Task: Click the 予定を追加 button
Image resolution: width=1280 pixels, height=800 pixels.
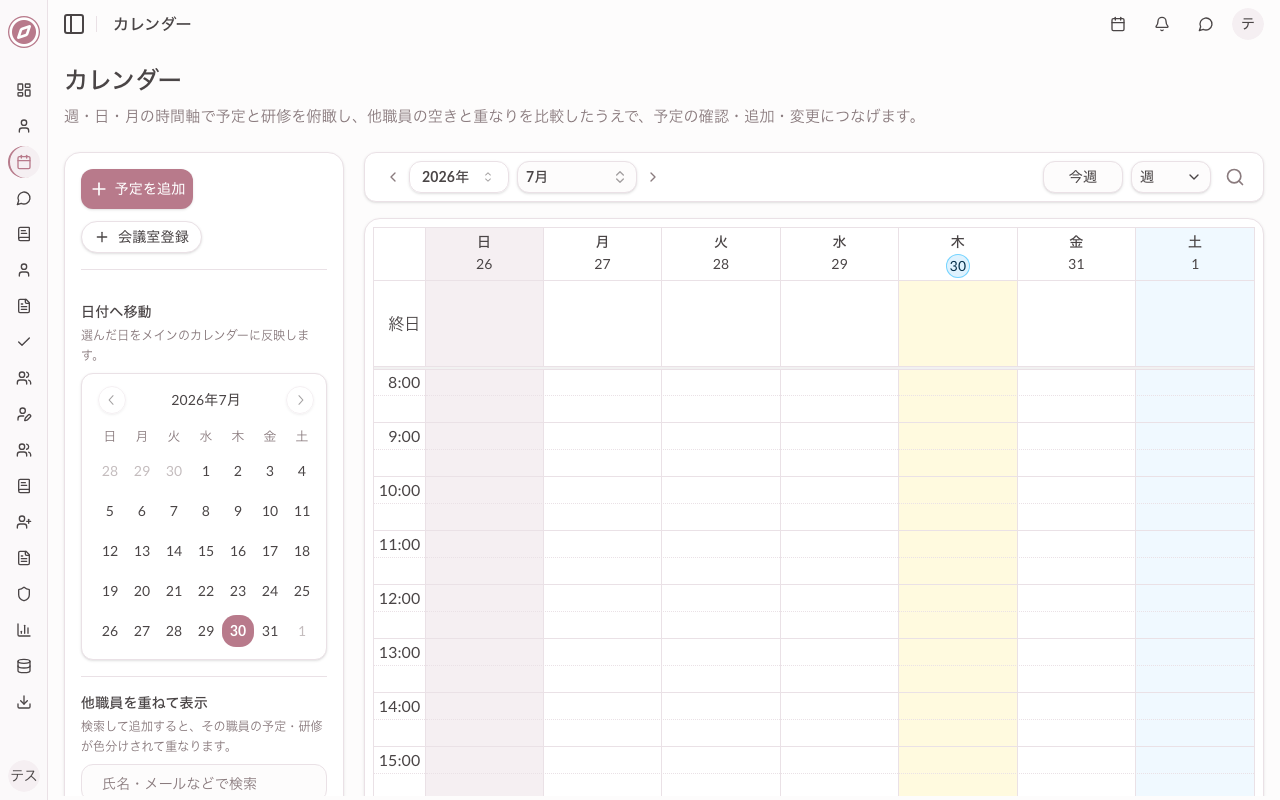Action: tap(137, 189)
